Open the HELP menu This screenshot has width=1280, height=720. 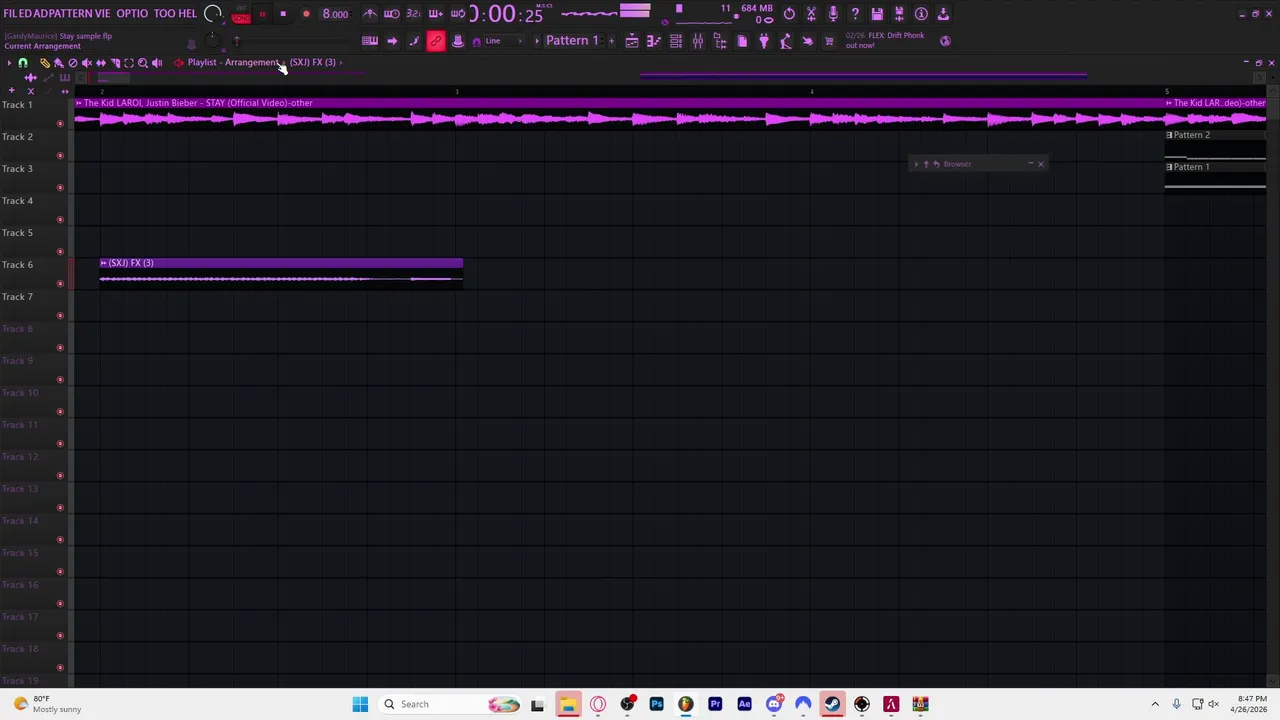[x=186, y=14]
